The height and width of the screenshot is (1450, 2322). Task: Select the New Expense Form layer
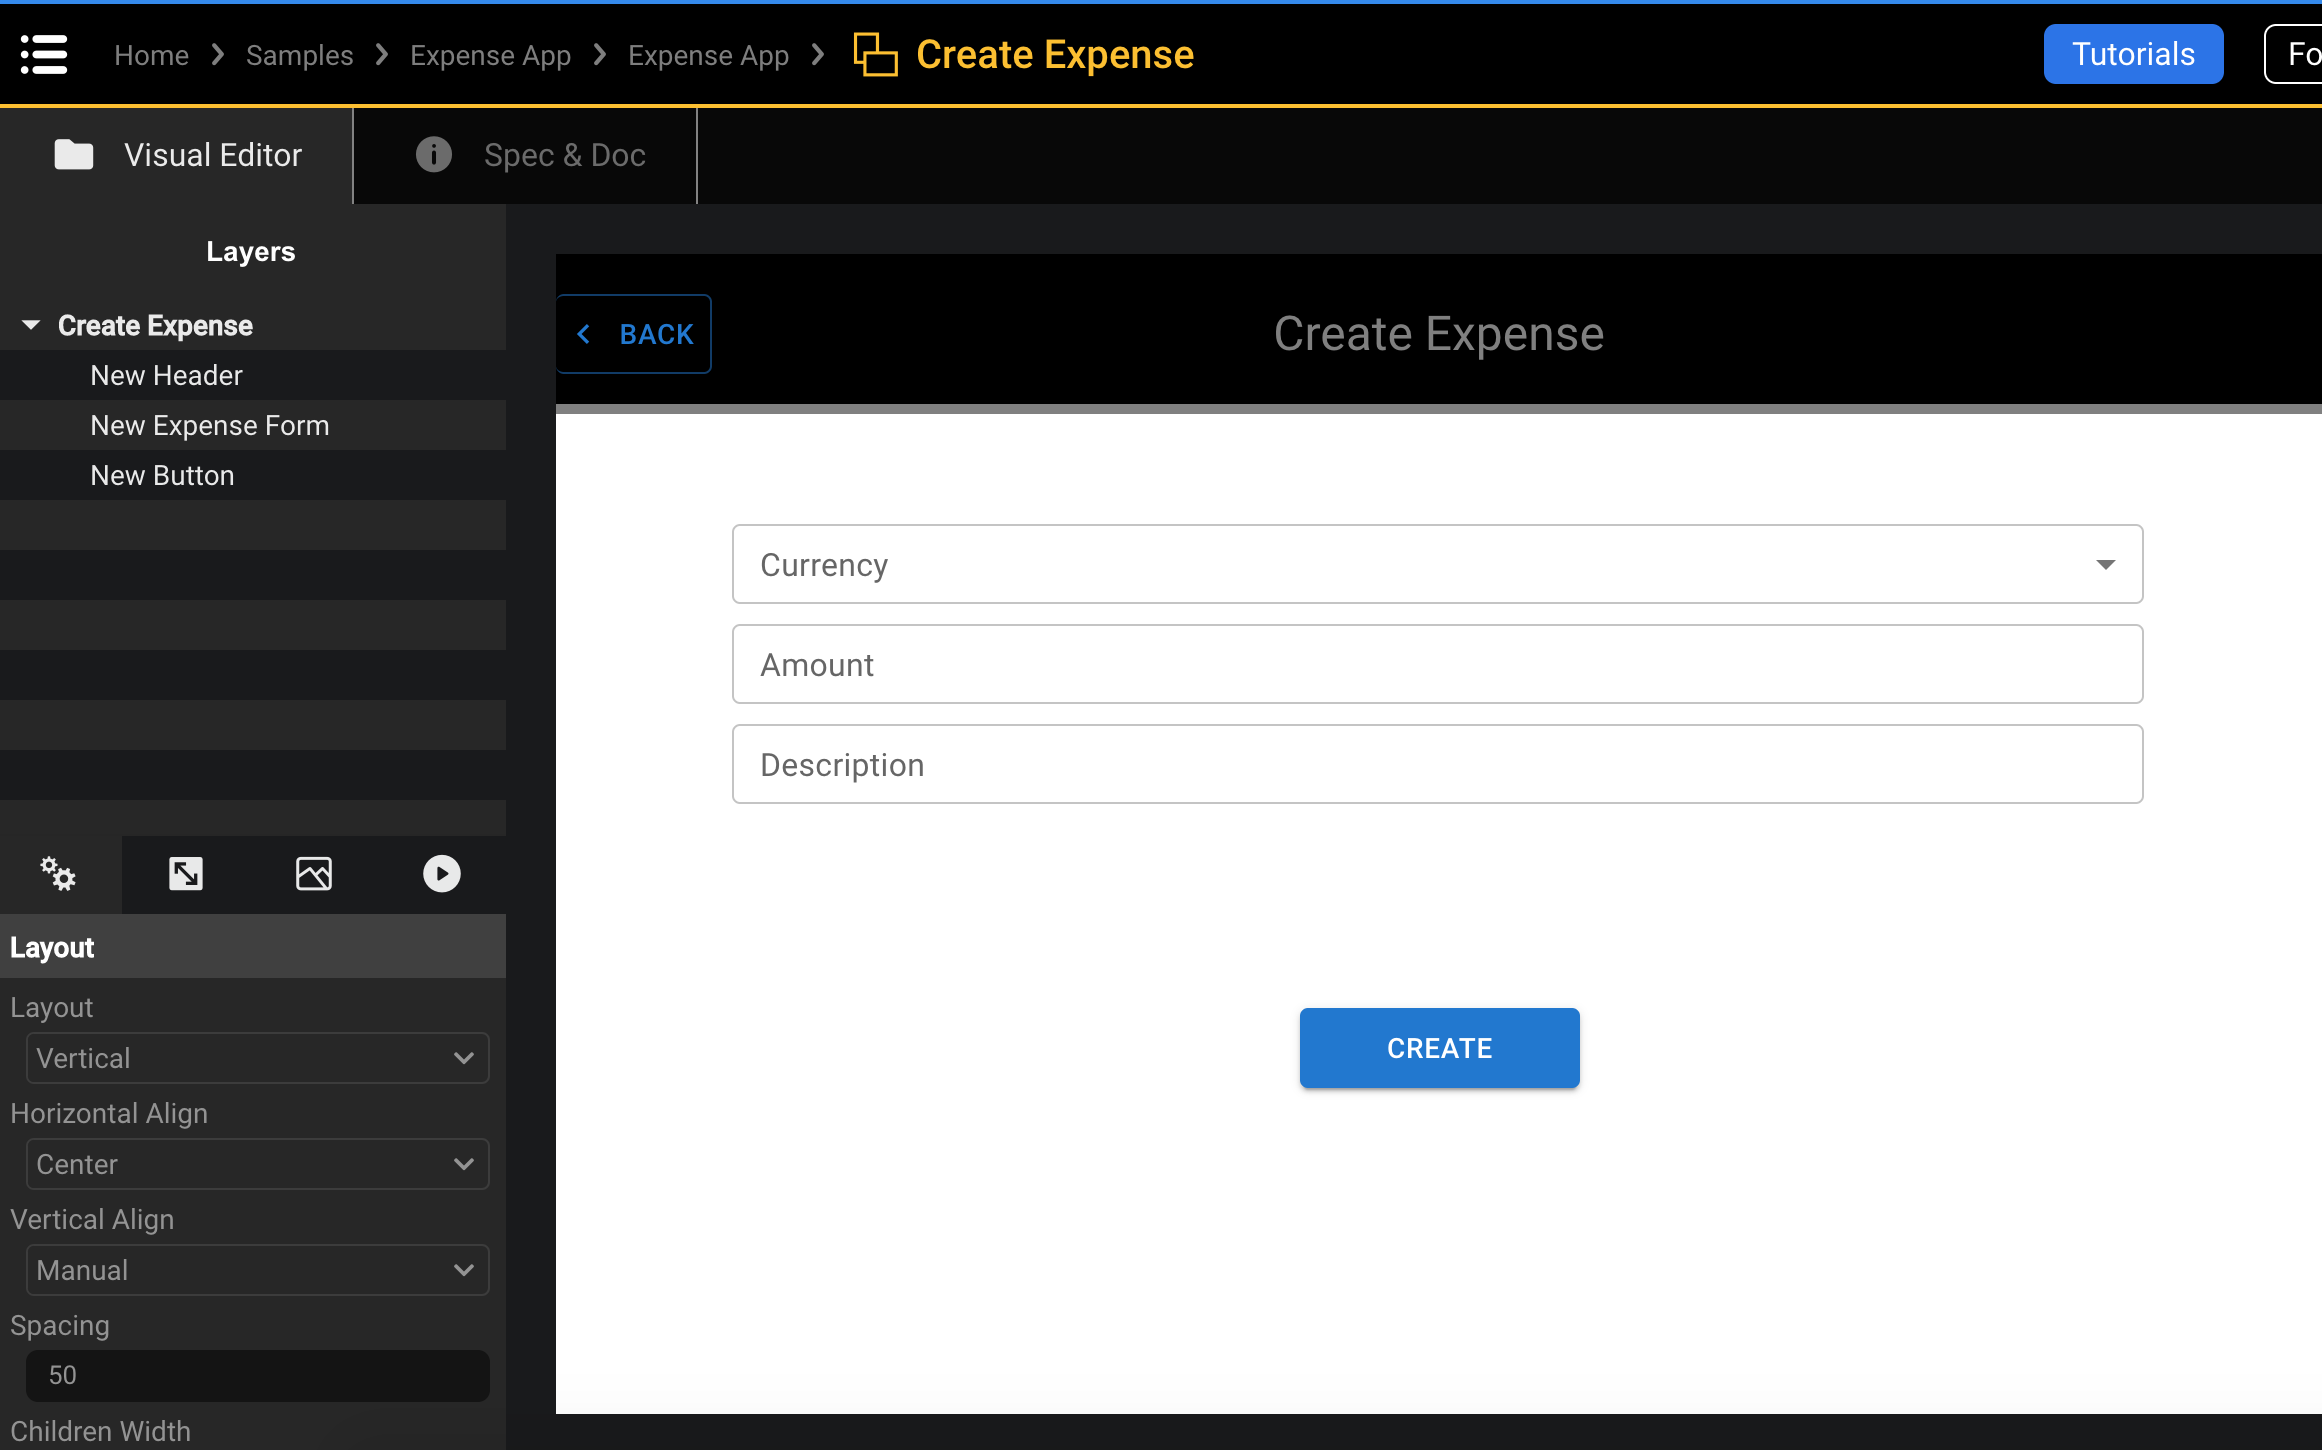tap(209, 424)
